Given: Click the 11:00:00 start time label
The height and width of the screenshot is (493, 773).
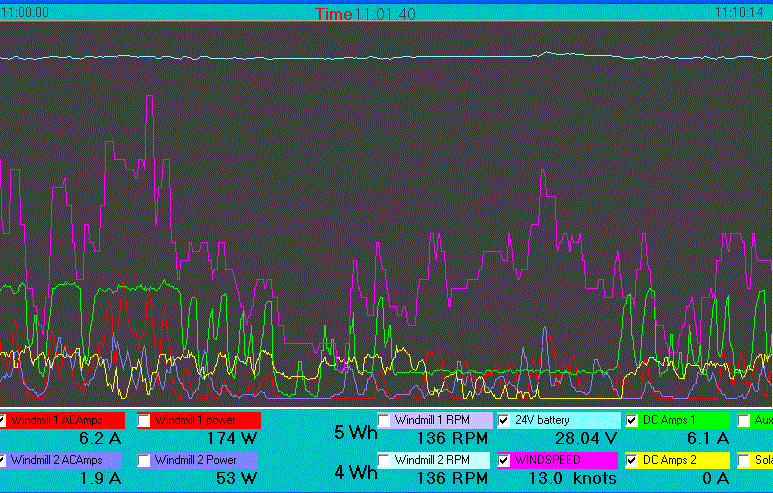Looking at the screenshot, I should click(25, 13).
